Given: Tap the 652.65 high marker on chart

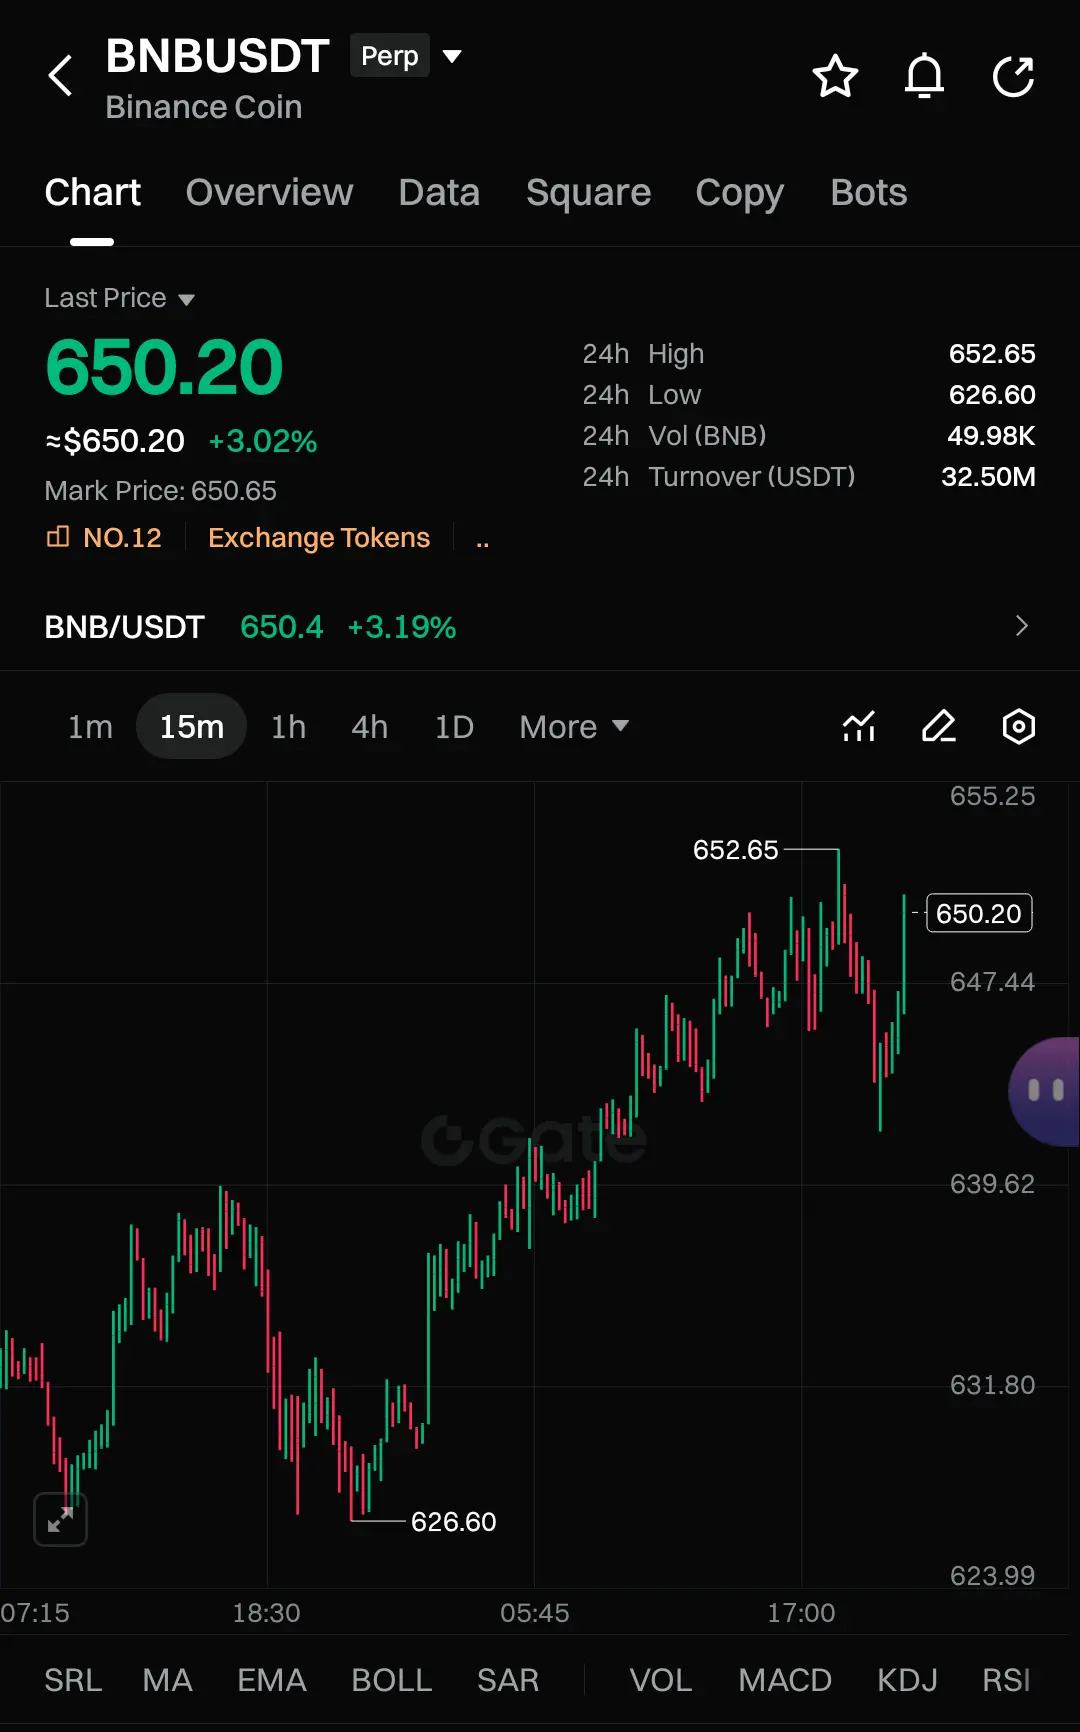Looking at the screenshot, I should coord(735,850).
